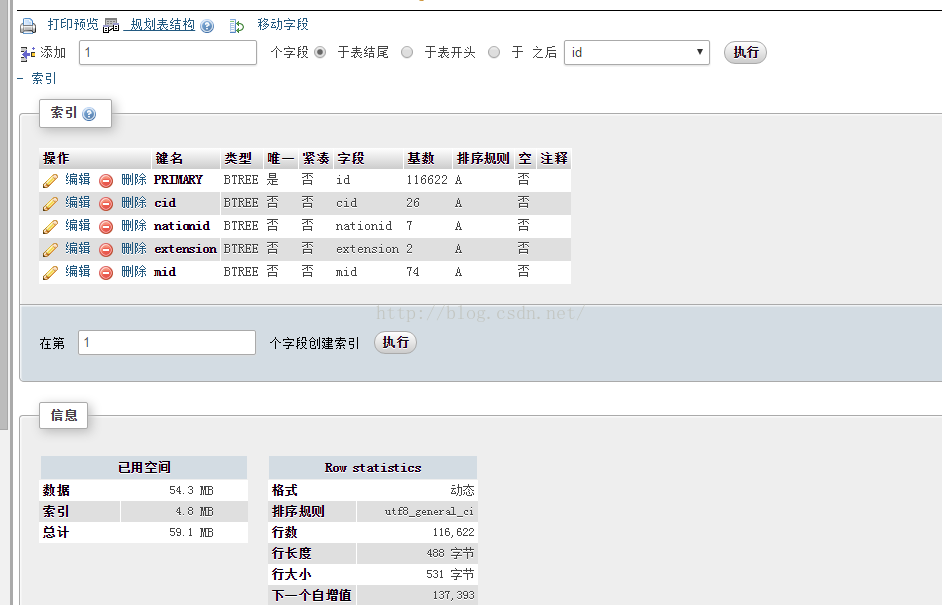
Task: Click the number of columns to add field
Action: (168, 52)
